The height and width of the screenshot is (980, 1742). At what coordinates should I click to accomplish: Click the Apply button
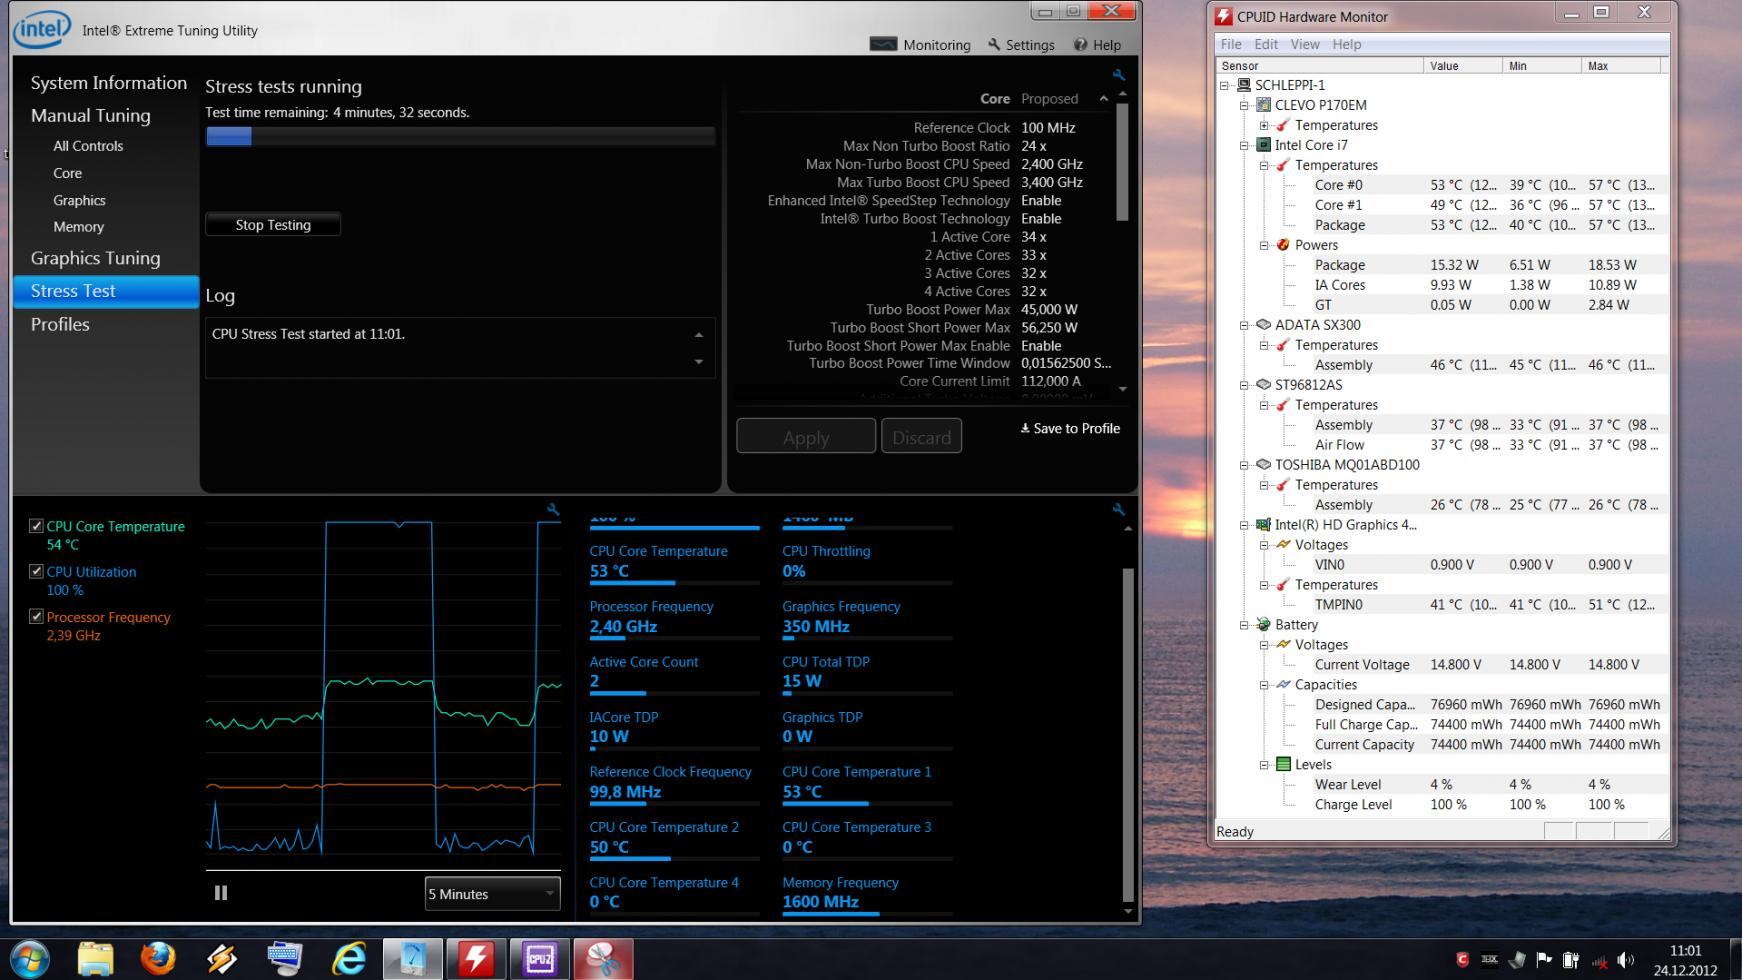point(806,437)
